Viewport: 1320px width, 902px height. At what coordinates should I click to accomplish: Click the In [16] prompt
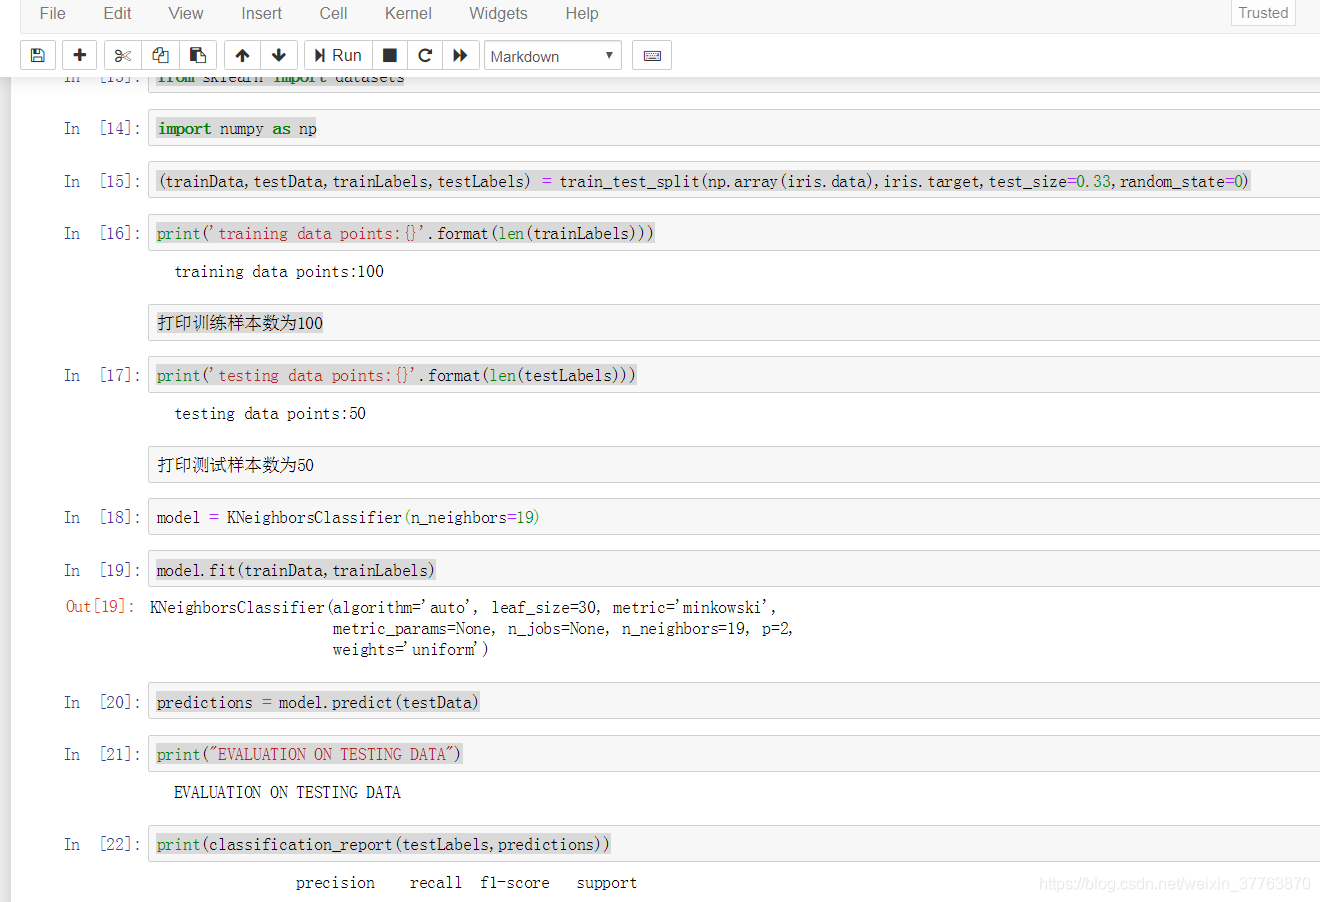click(102, 233)
